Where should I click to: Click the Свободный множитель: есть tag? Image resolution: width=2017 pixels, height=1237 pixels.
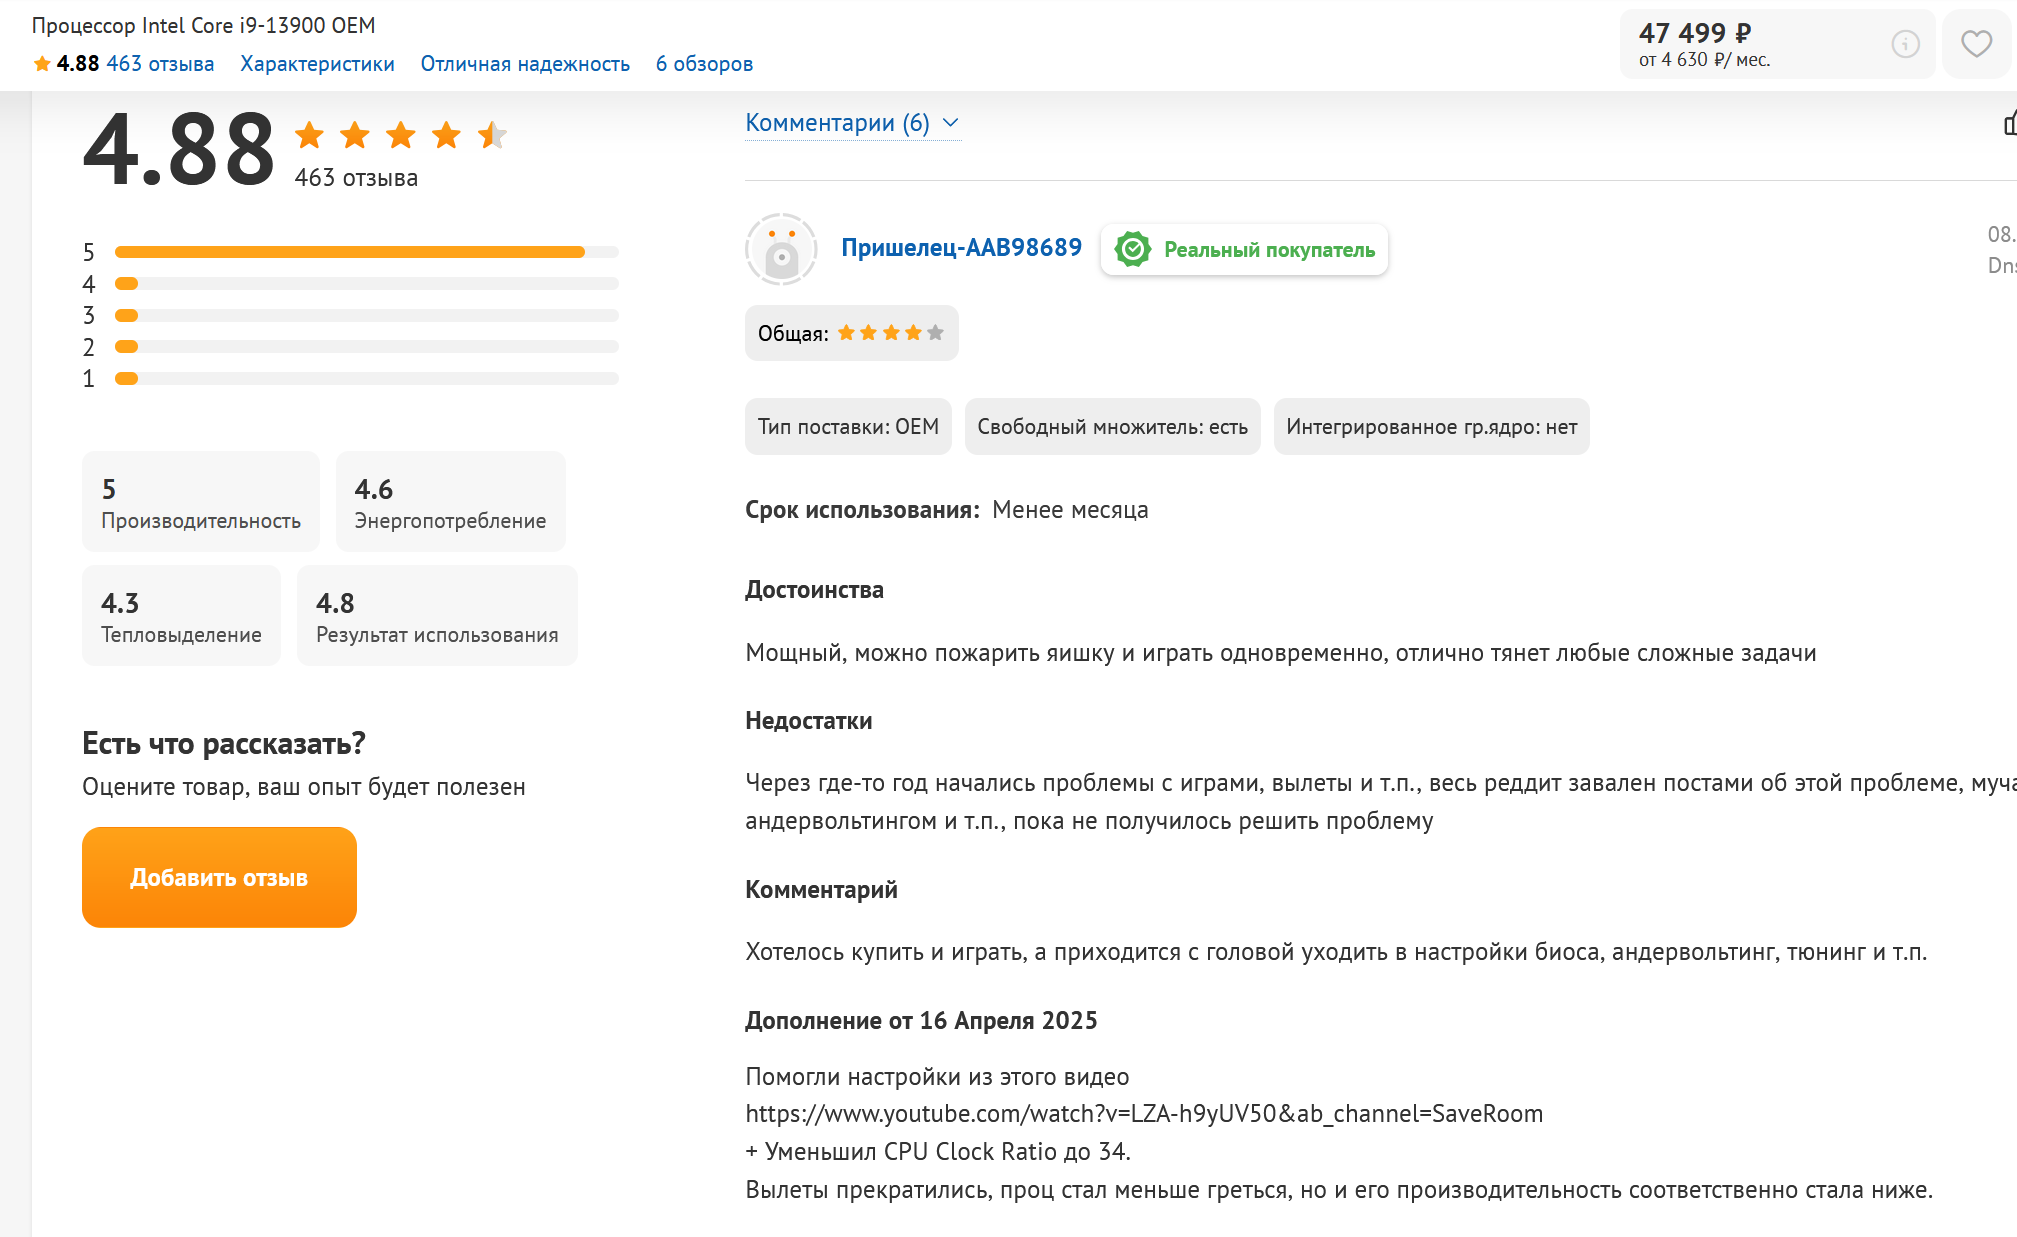tap(1112, 427)
